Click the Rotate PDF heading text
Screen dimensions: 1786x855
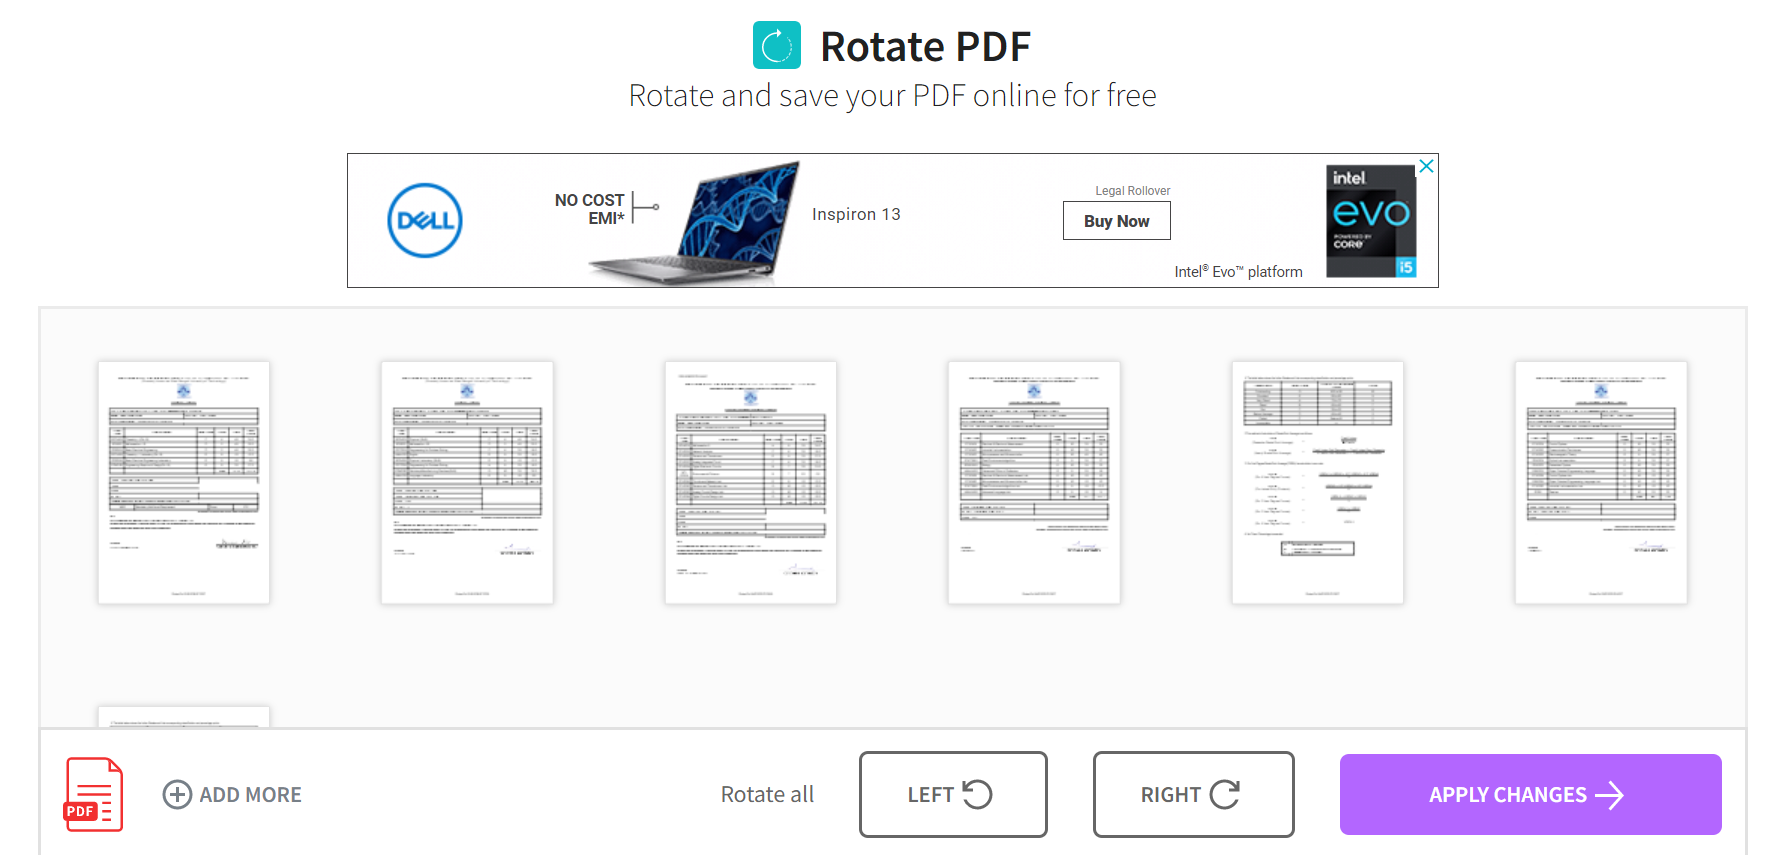[x=925, y=46]
